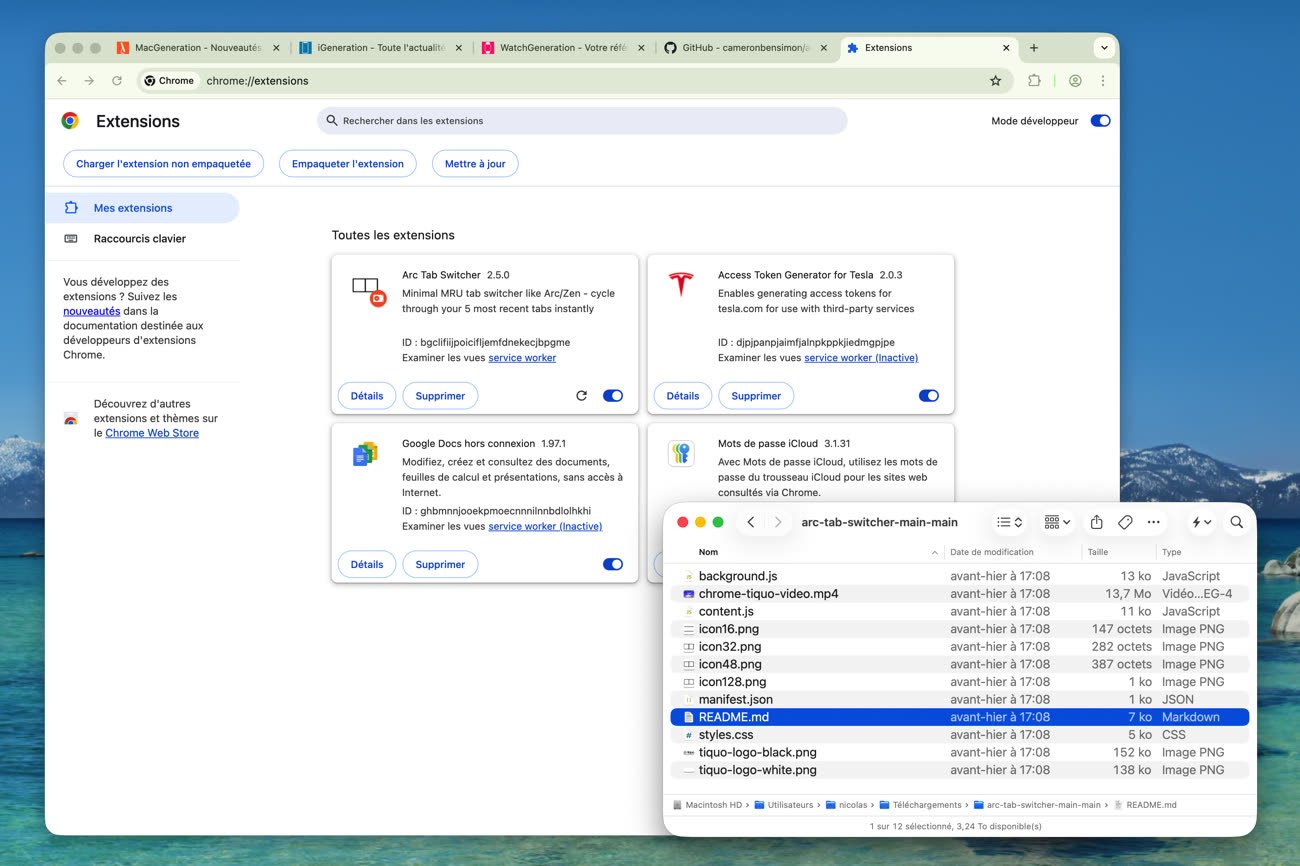Toggle off Google Docs hors connexion
The height and width of the screenshot is (866, 1300).
coord(613,564)
